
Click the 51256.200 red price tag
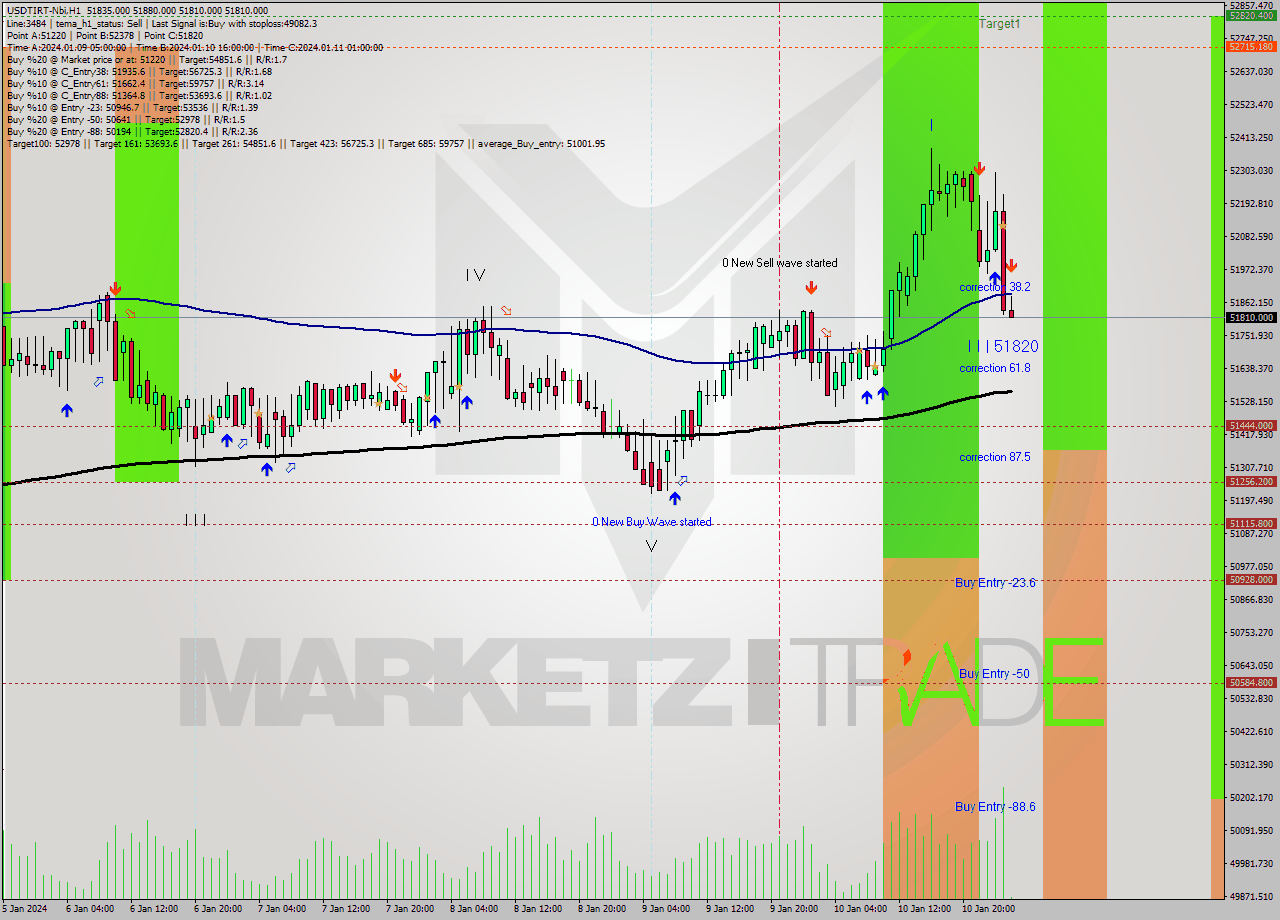click(1251, 482)
